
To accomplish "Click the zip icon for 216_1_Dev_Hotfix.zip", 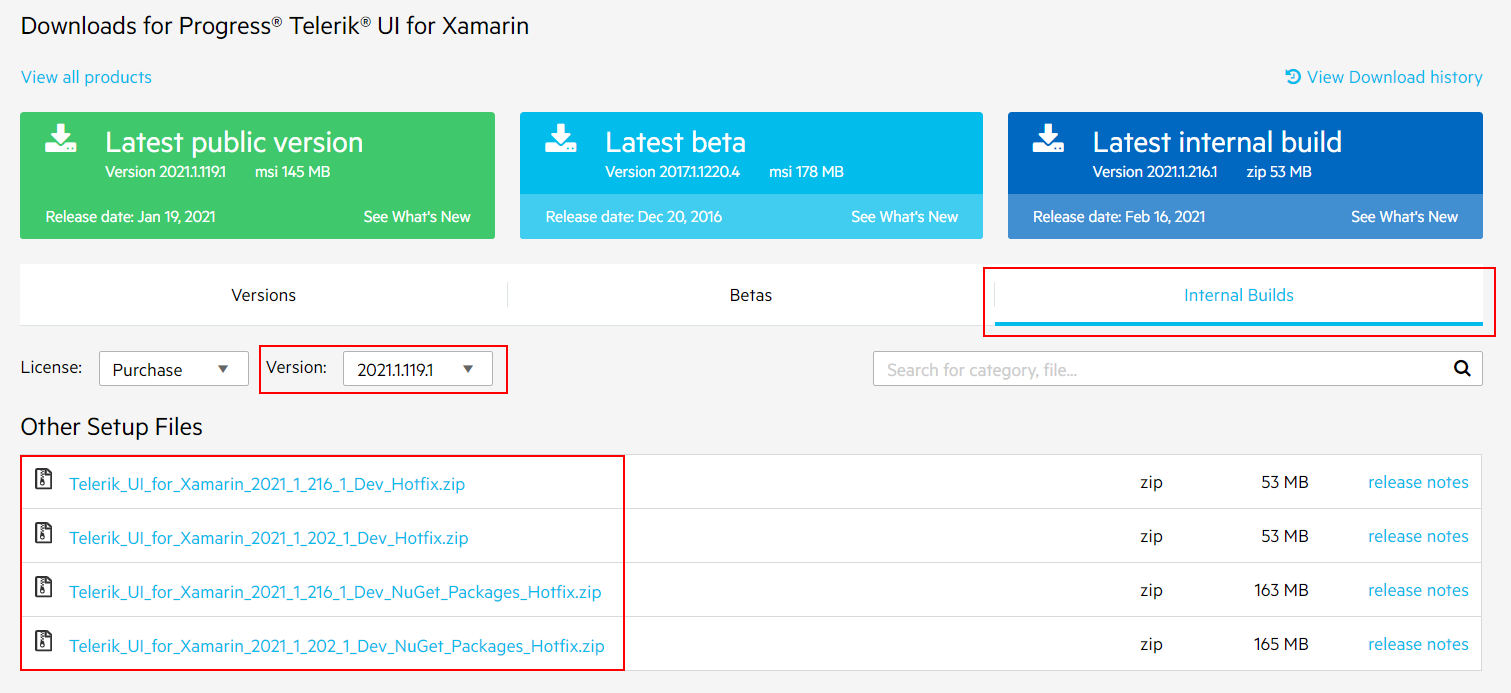I will tap(43, 479).
